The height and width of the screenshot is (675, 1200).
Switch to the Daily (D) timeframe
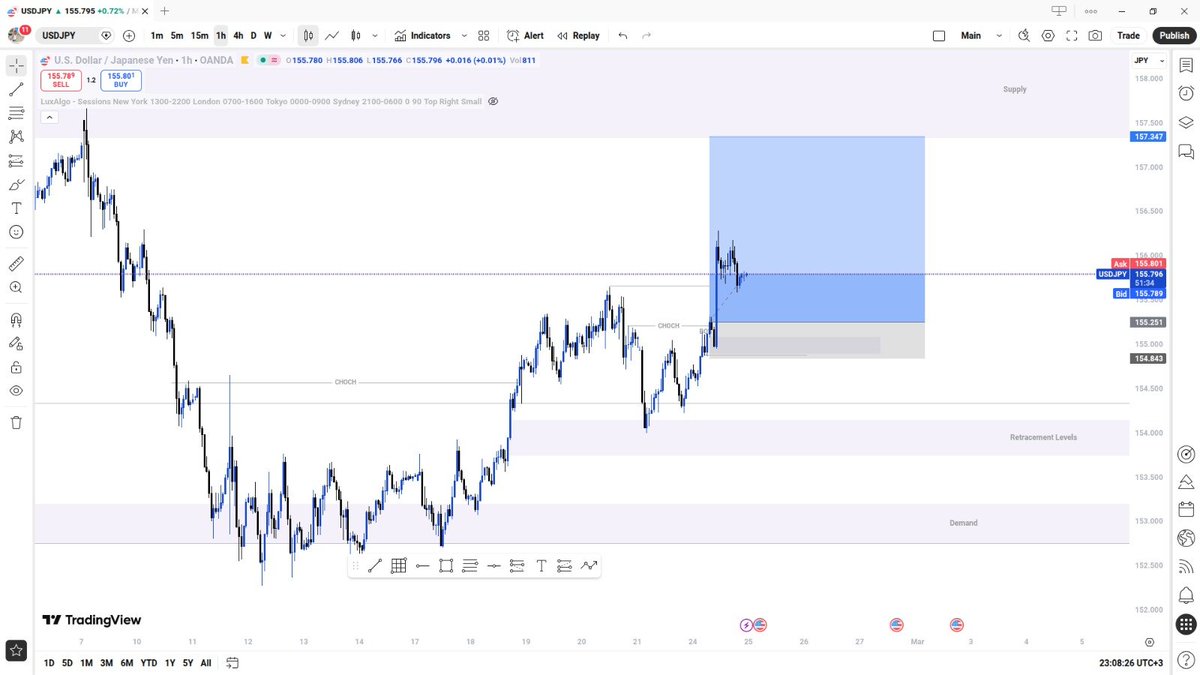coord(253,35)
